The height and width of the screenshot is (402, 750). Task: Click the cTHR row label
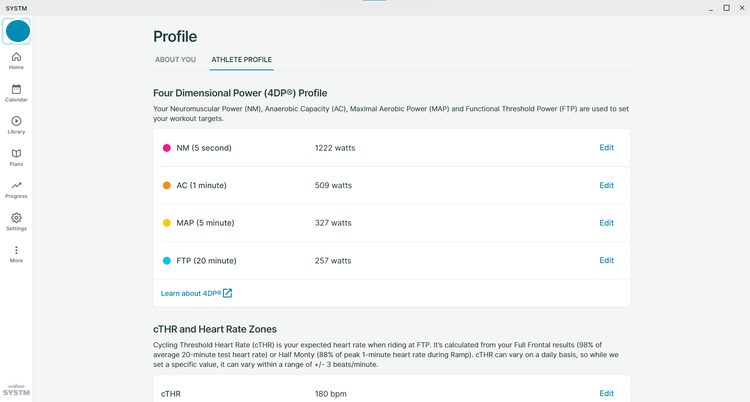[x=171, y=394]
